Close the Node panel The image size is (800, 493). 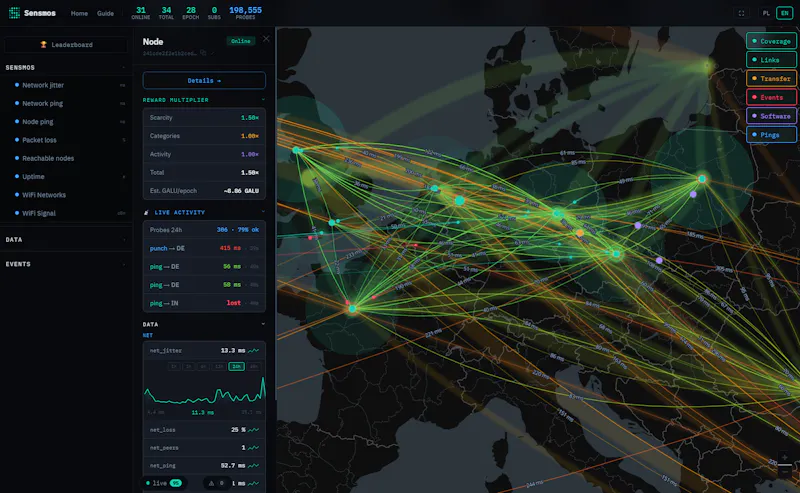point(266,39)
